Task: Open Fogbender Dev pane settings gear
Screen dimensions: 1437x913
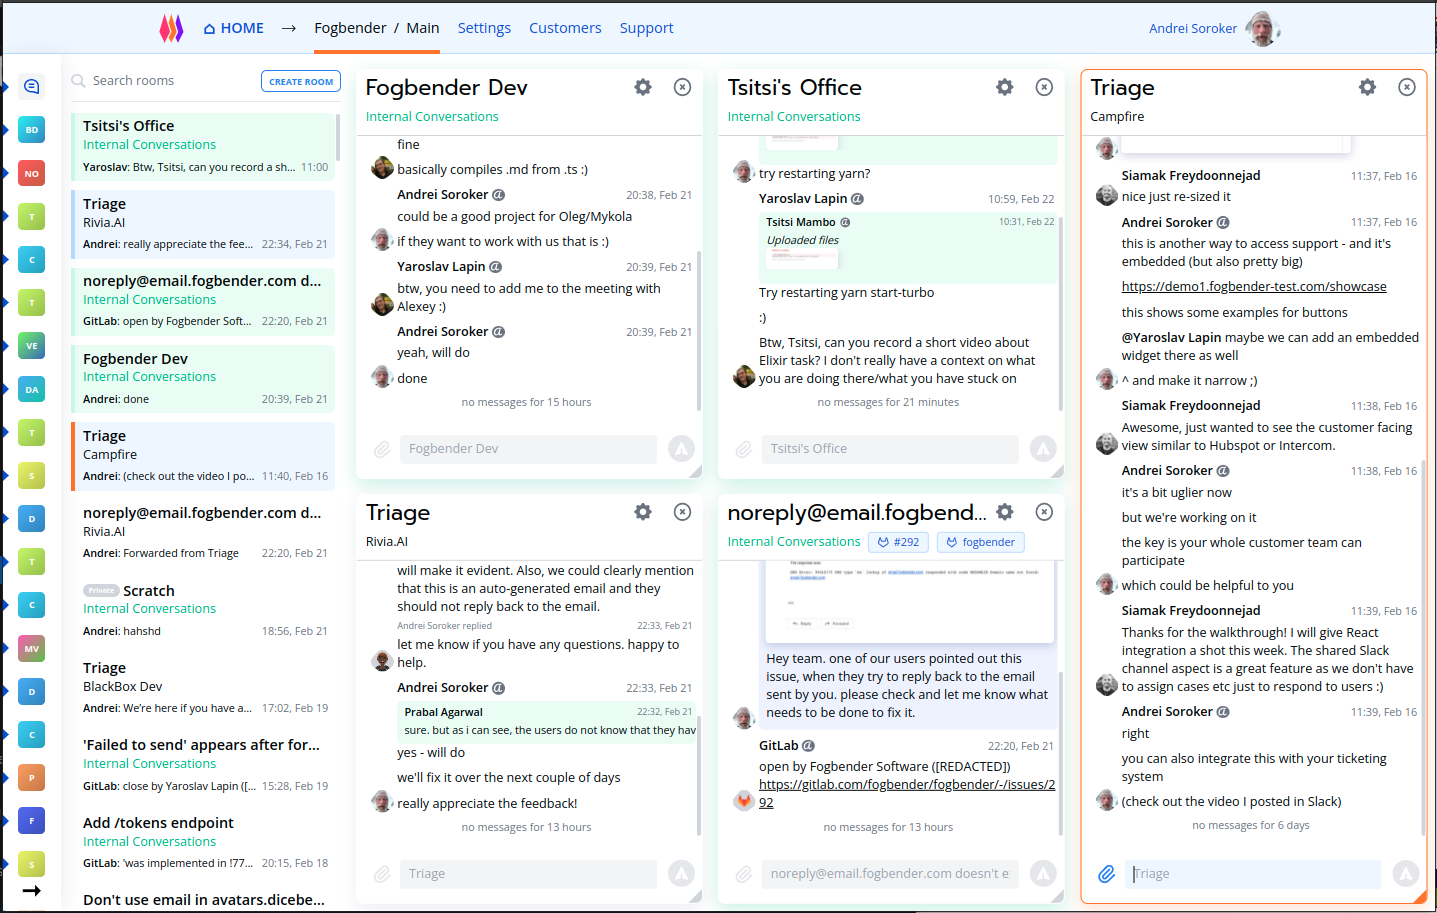Action: click(x=643, y=87)
